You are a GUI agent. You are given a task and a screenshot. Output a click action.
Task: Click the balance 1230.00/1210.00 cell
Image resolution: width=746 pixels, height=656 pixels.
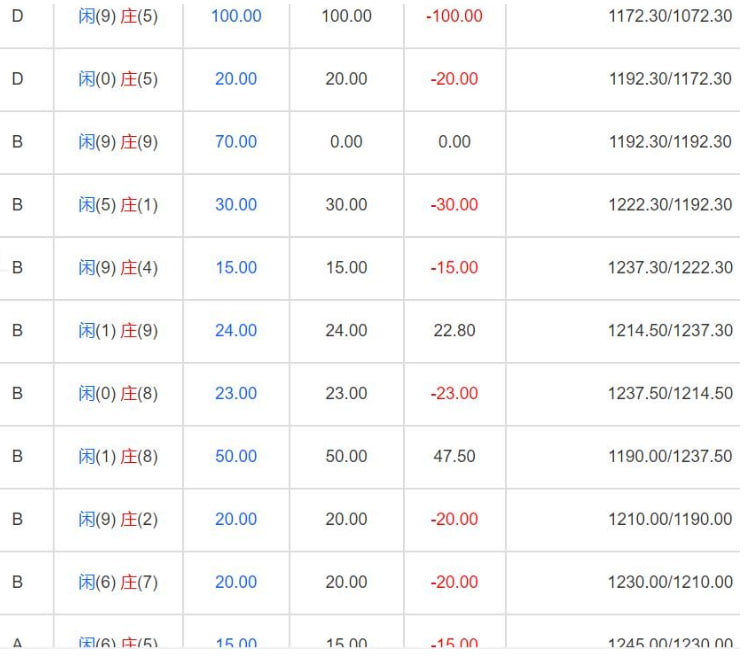(x=670, y=583)
